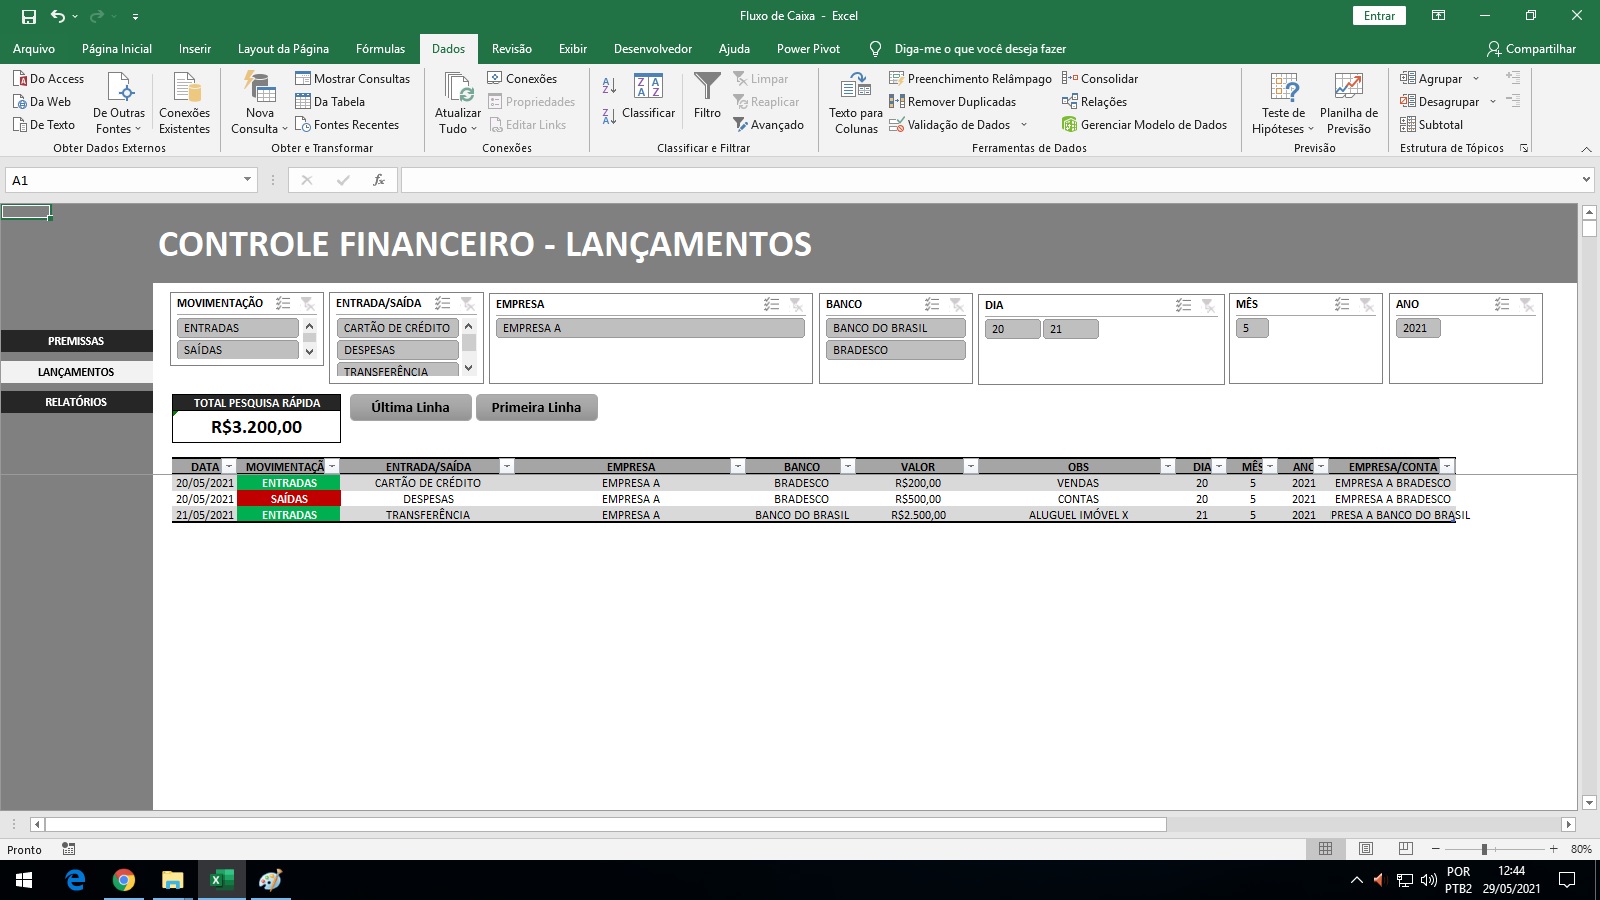
Task: Go to PREMISSAS sheet button
Action: [x=76, y=341]
